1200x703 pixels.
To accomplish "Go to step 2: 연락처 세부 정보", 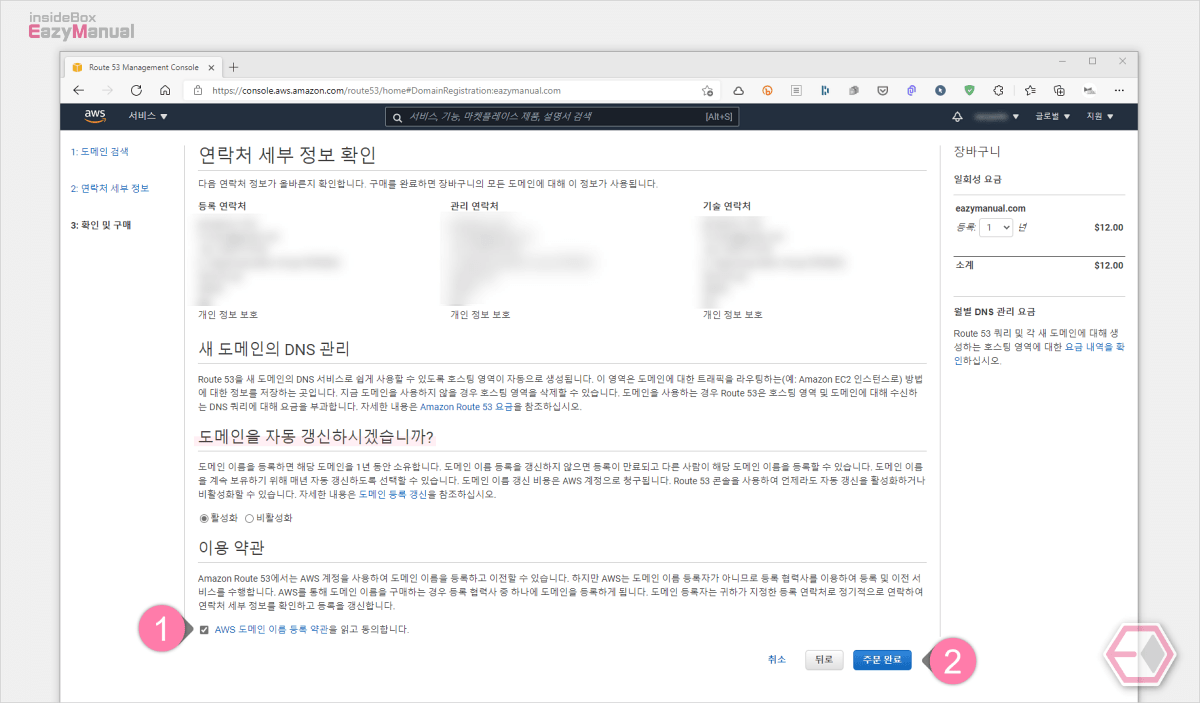I will [109, 188].
